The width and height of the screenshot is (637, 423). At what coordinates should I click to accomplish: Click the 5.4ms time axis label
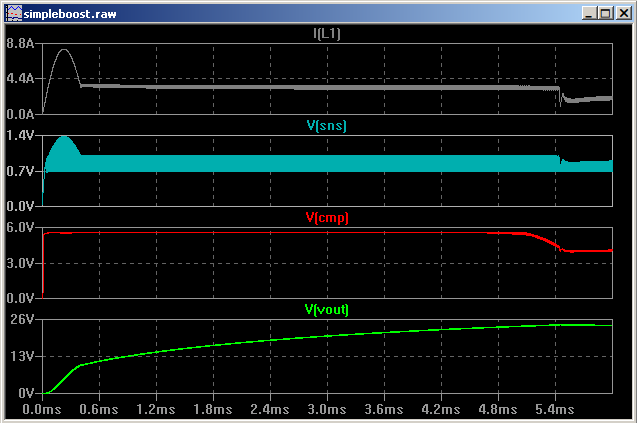coord(555,409)
